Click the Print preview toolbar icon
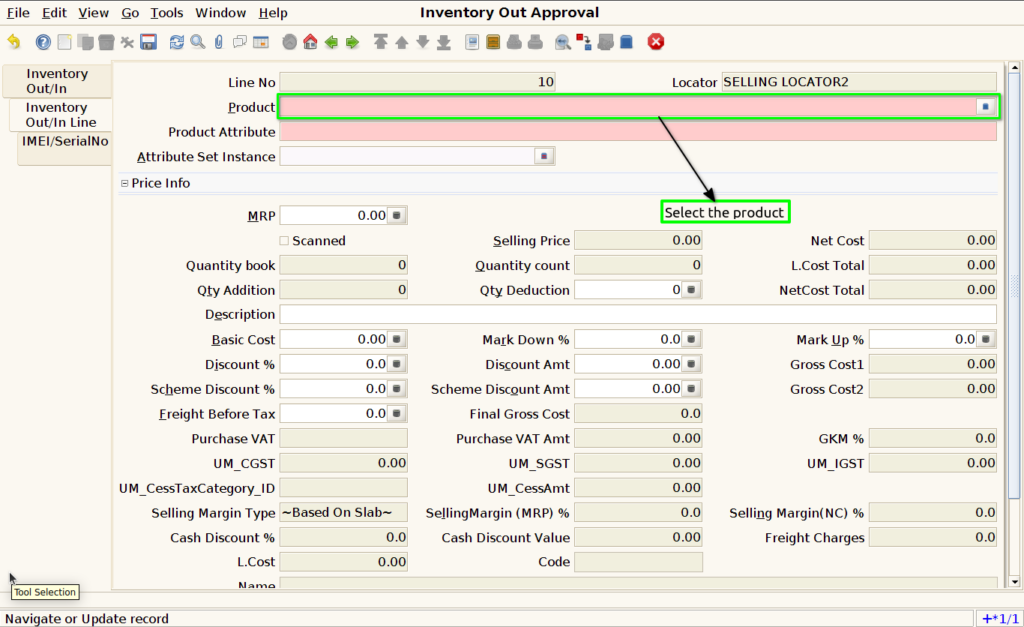The height and width of the screenshot is (627, 1024). 514,42
